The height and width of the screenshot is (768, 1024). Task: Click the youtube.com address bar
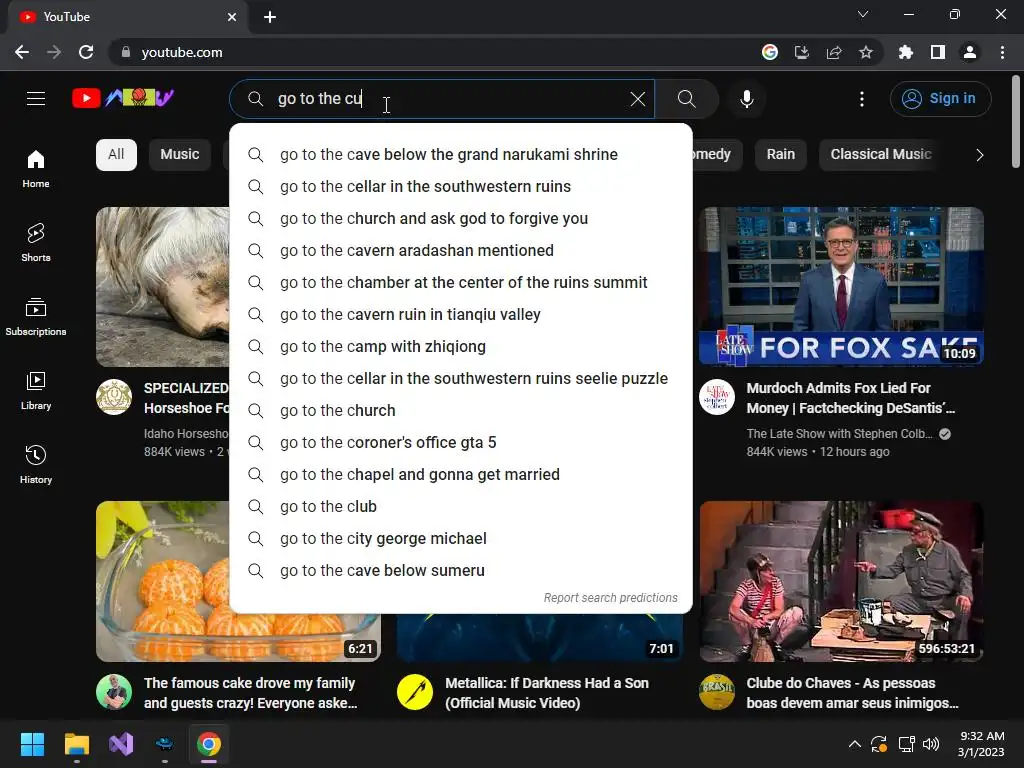(431, 52)
